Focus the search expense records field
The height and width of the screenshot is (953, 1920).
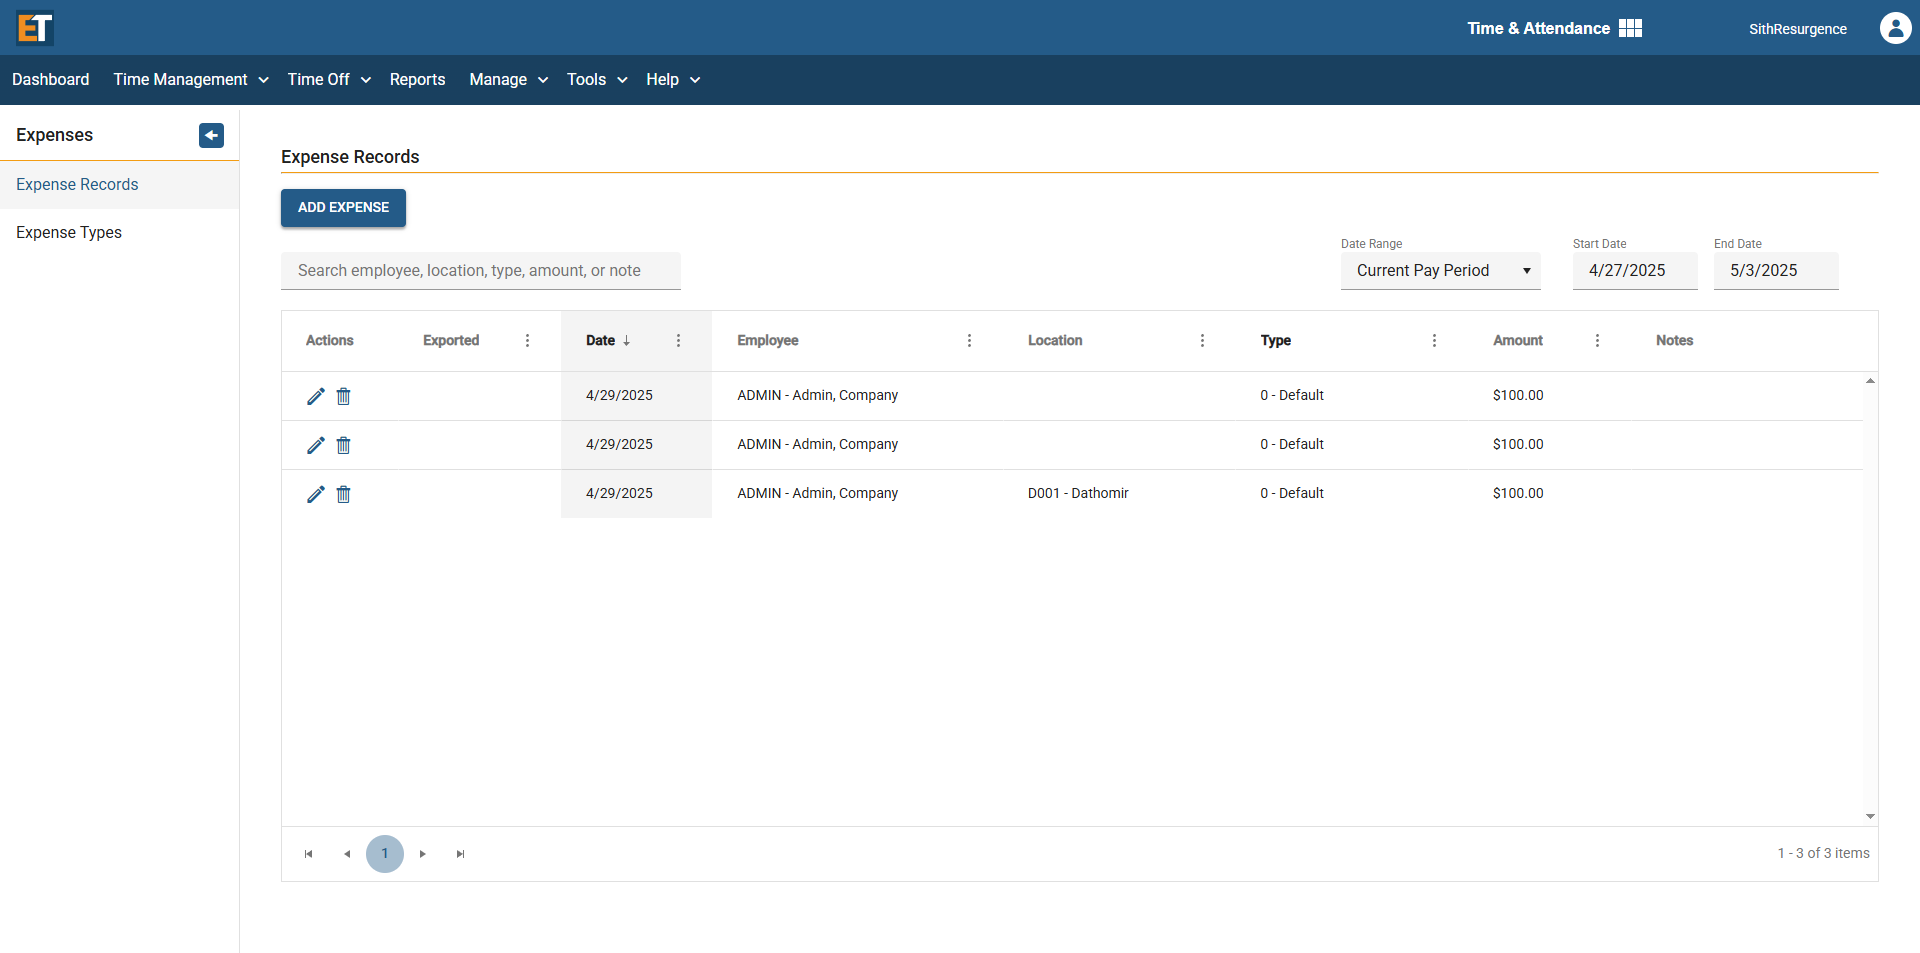point(481,271)
